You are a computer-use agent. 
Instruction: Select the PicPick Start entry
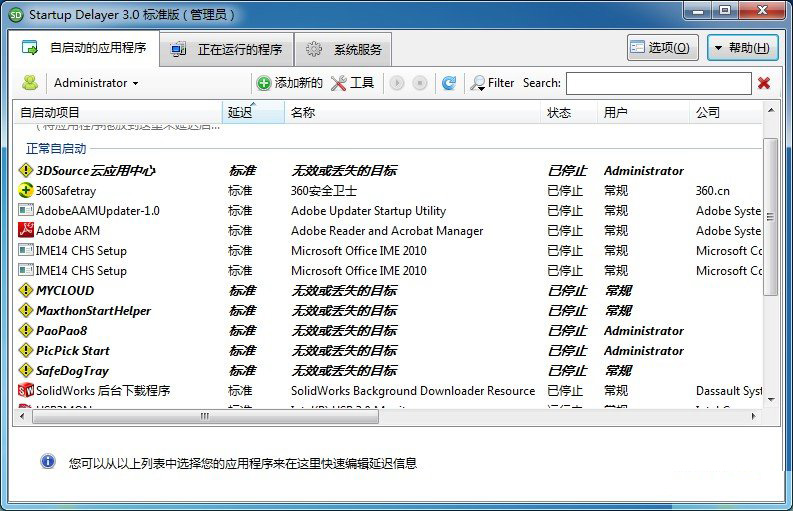point(72,351)
